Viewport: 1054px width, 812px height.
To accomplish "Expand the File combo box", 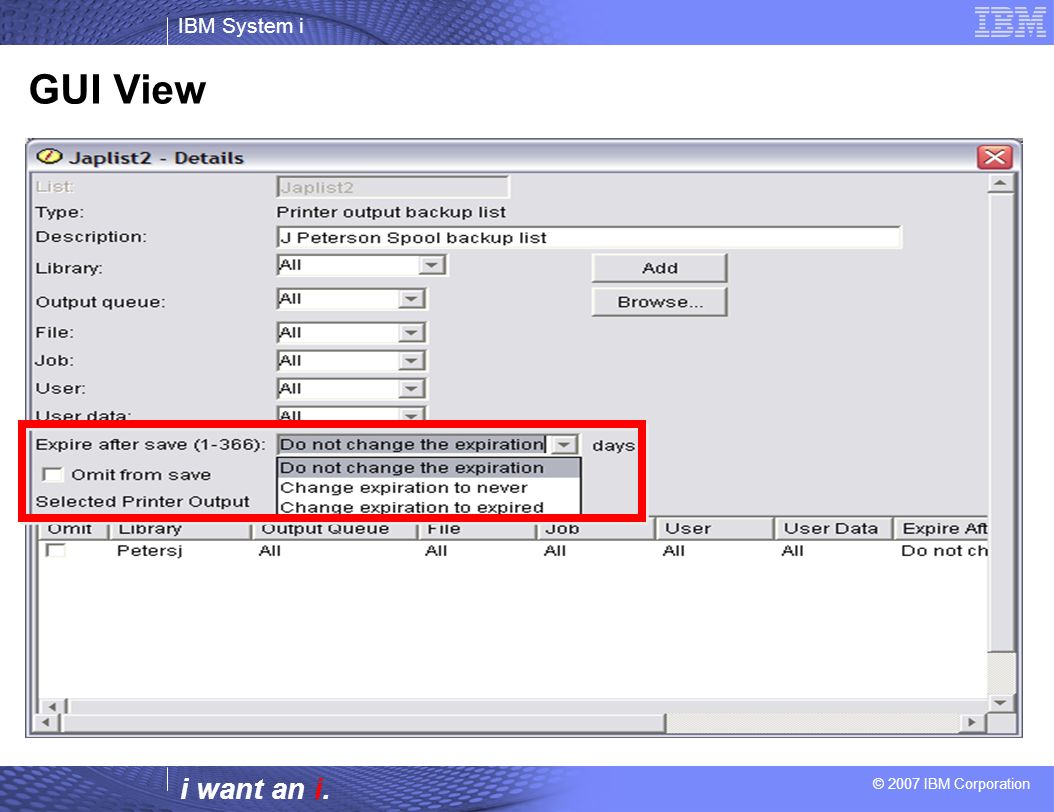I will point(411,332).
